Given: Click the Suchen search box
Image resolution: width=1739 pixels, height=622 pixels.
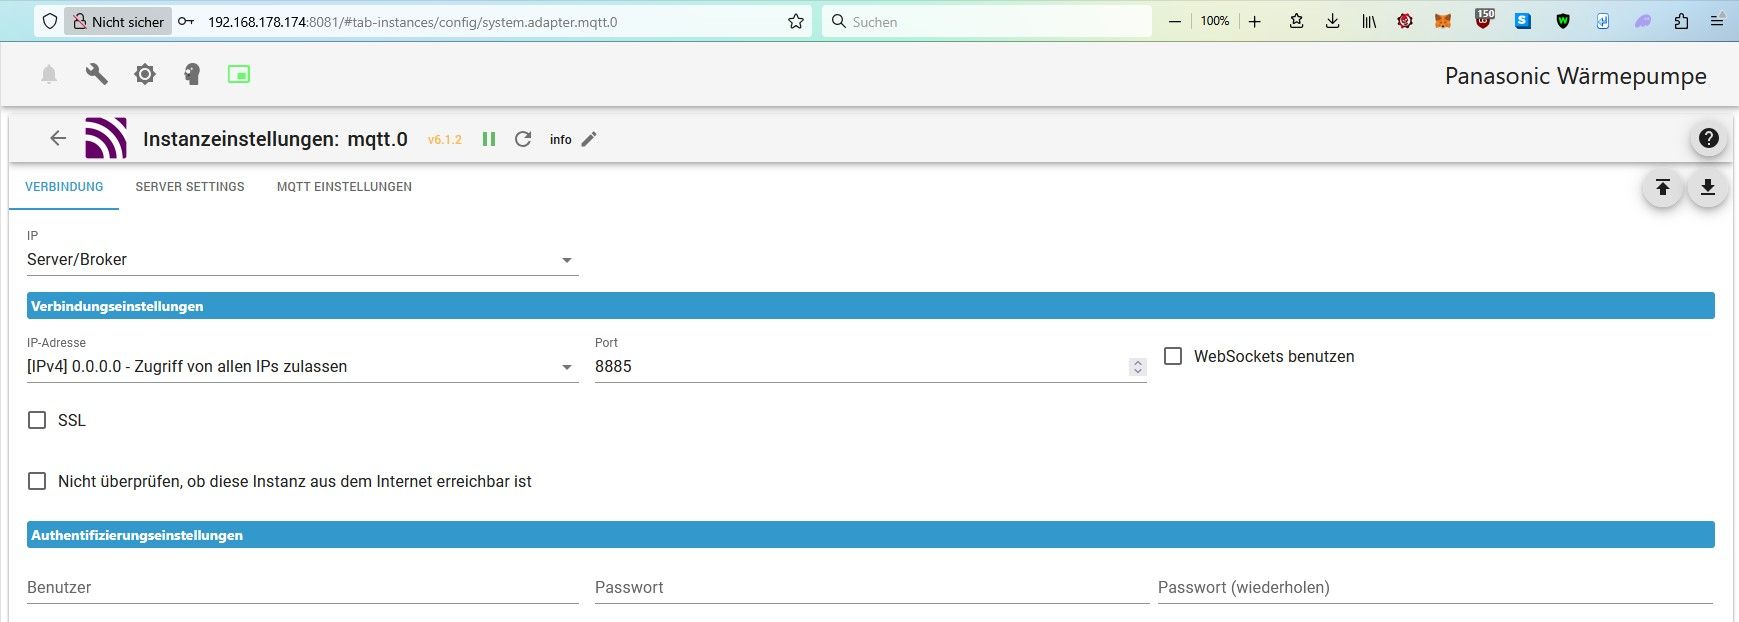Looking at the screenshot, I should [x=986, y=21].
